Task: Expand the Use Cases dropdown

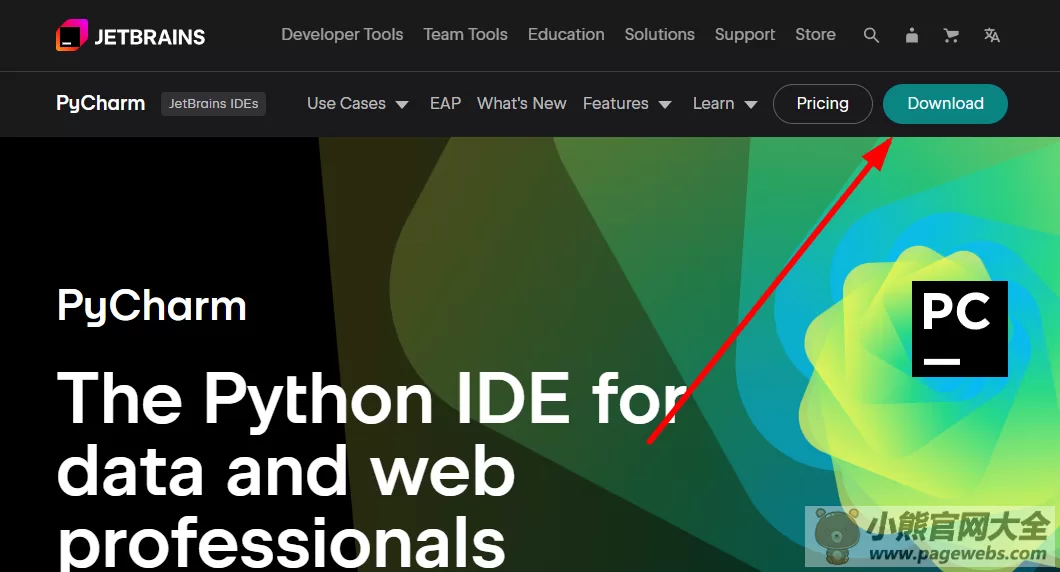Action: (x=358, y=103)
